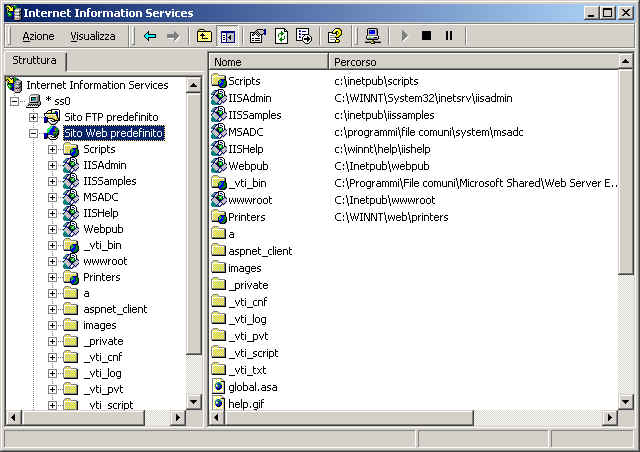The image size is (640, 452).
Task: Expand the Webpub tree node
Action: (52, 229)
